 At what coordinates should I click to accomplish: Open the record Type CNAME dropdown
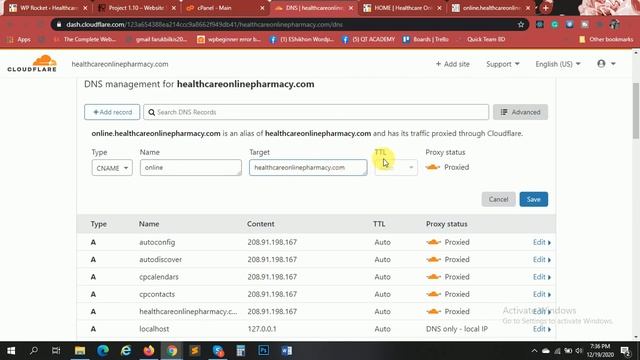[x=112, y=168]
